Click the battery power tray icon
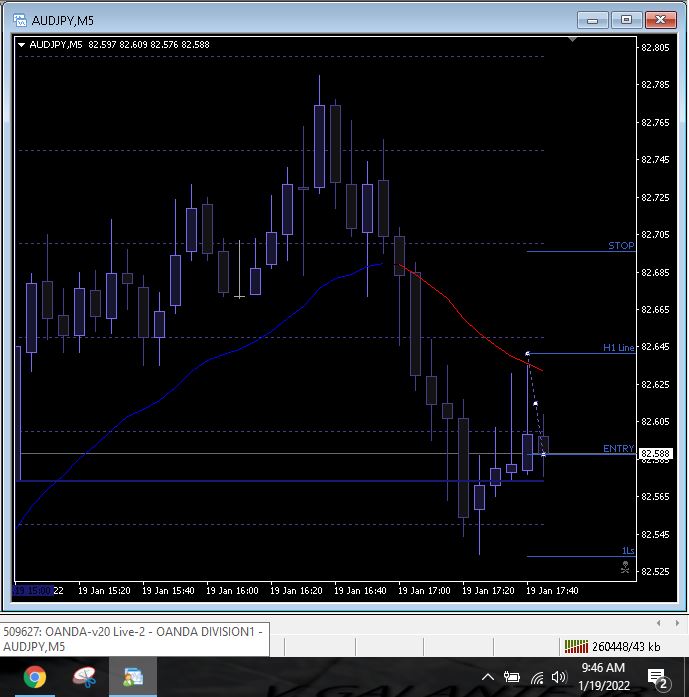The width and height of the screenshot is (689, 697). 512,677
